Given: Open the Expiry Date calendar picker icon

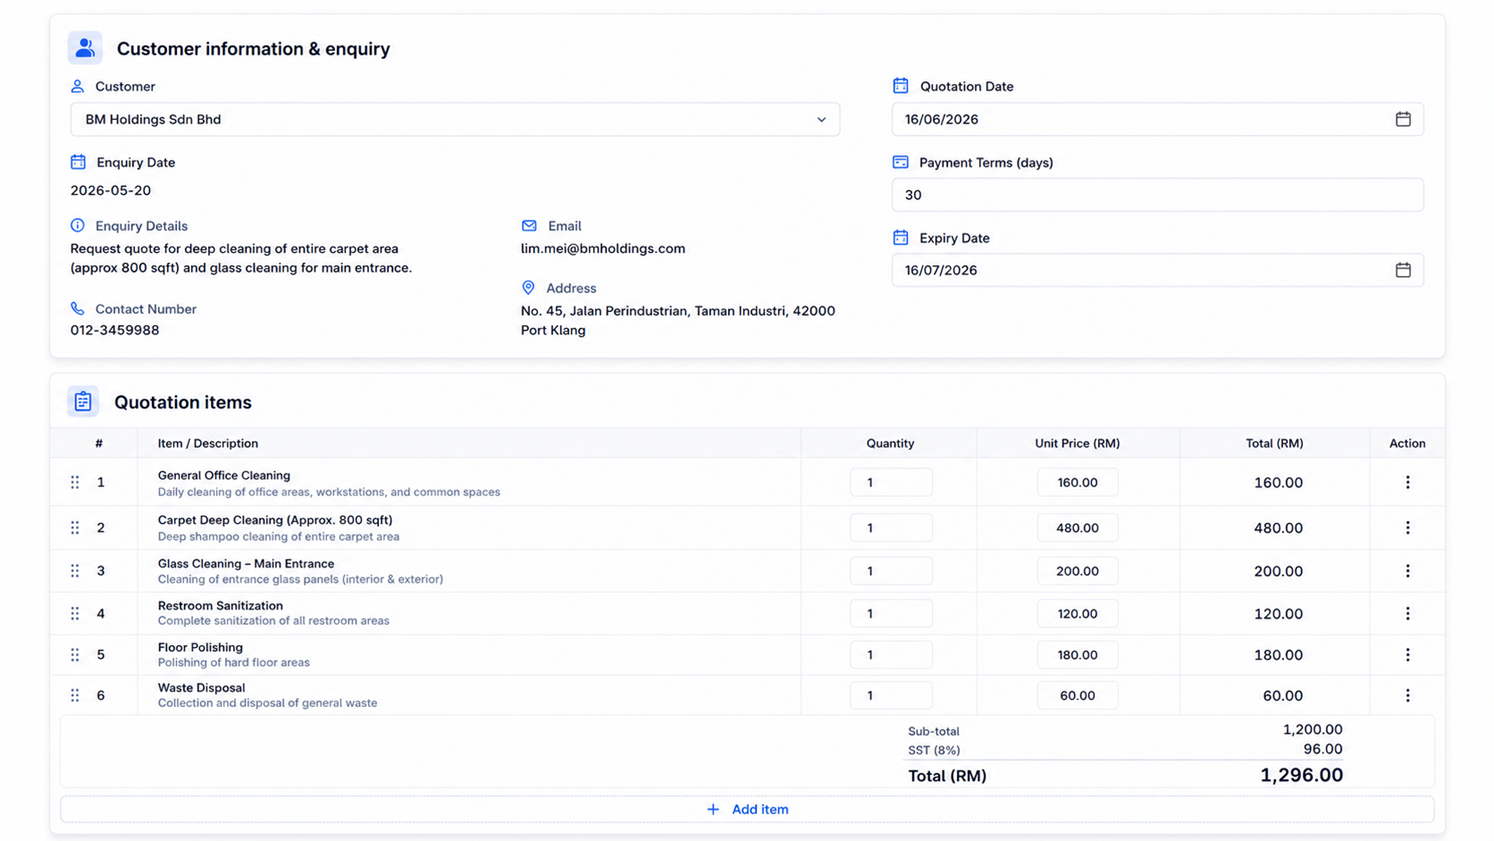Looking at the screenshot, I should click(x=1403, y=270).
